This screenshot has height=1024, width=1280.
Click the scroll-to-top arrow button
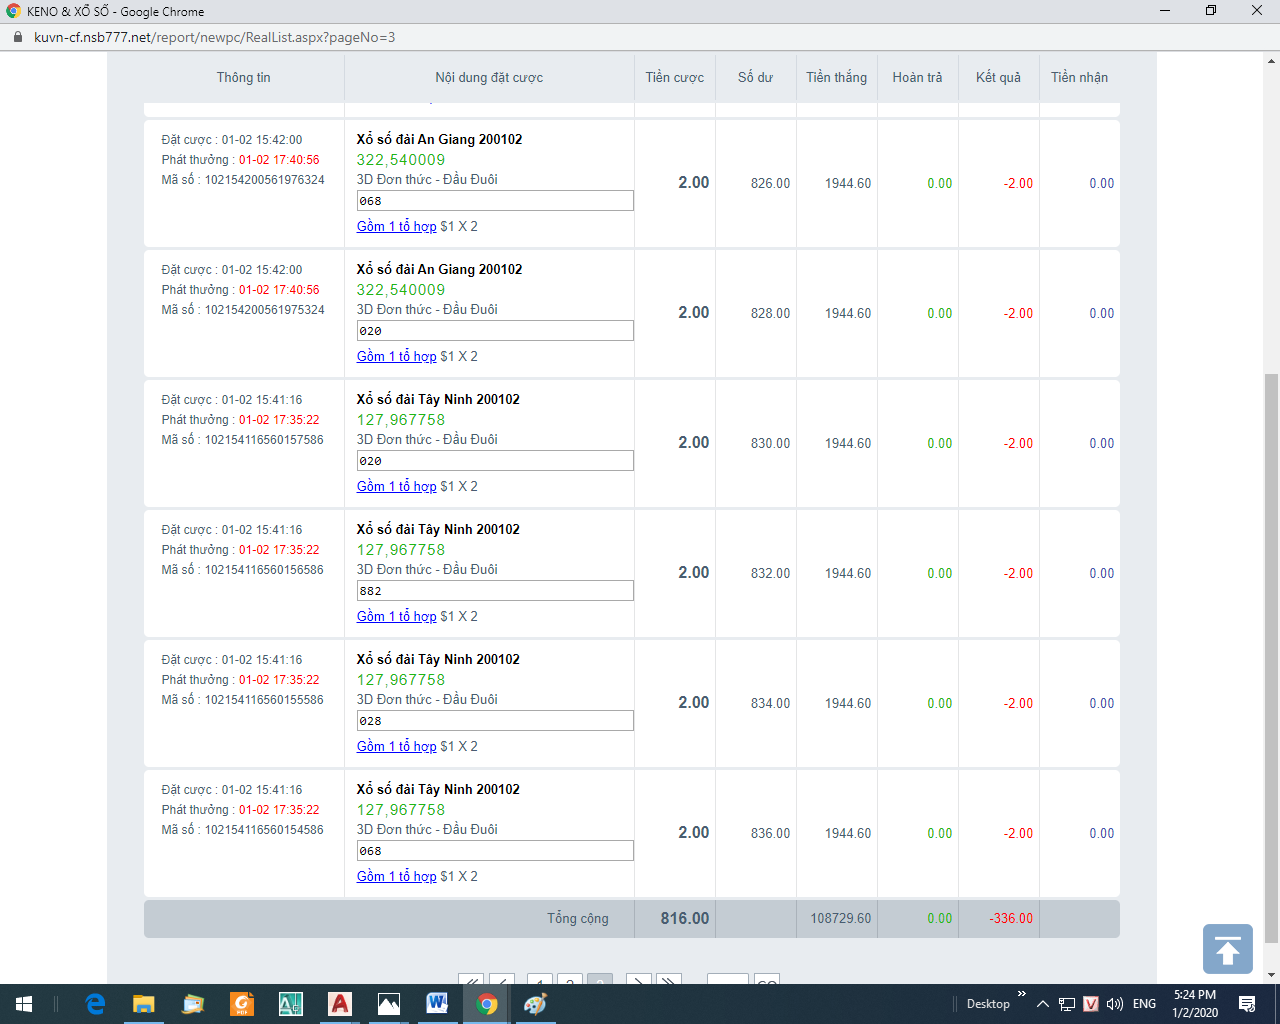[1227, 948]
